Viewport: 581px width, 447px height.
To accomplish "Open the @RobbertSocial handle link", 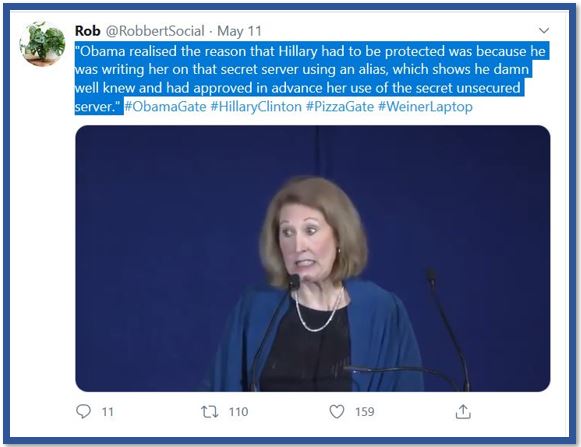I will (155, 31).
